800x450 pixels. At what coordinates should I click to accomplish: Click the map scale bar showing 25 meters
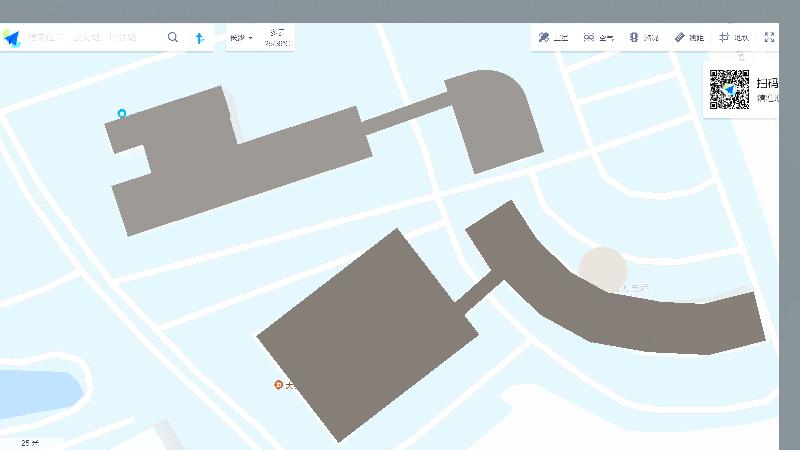[30, 442]
